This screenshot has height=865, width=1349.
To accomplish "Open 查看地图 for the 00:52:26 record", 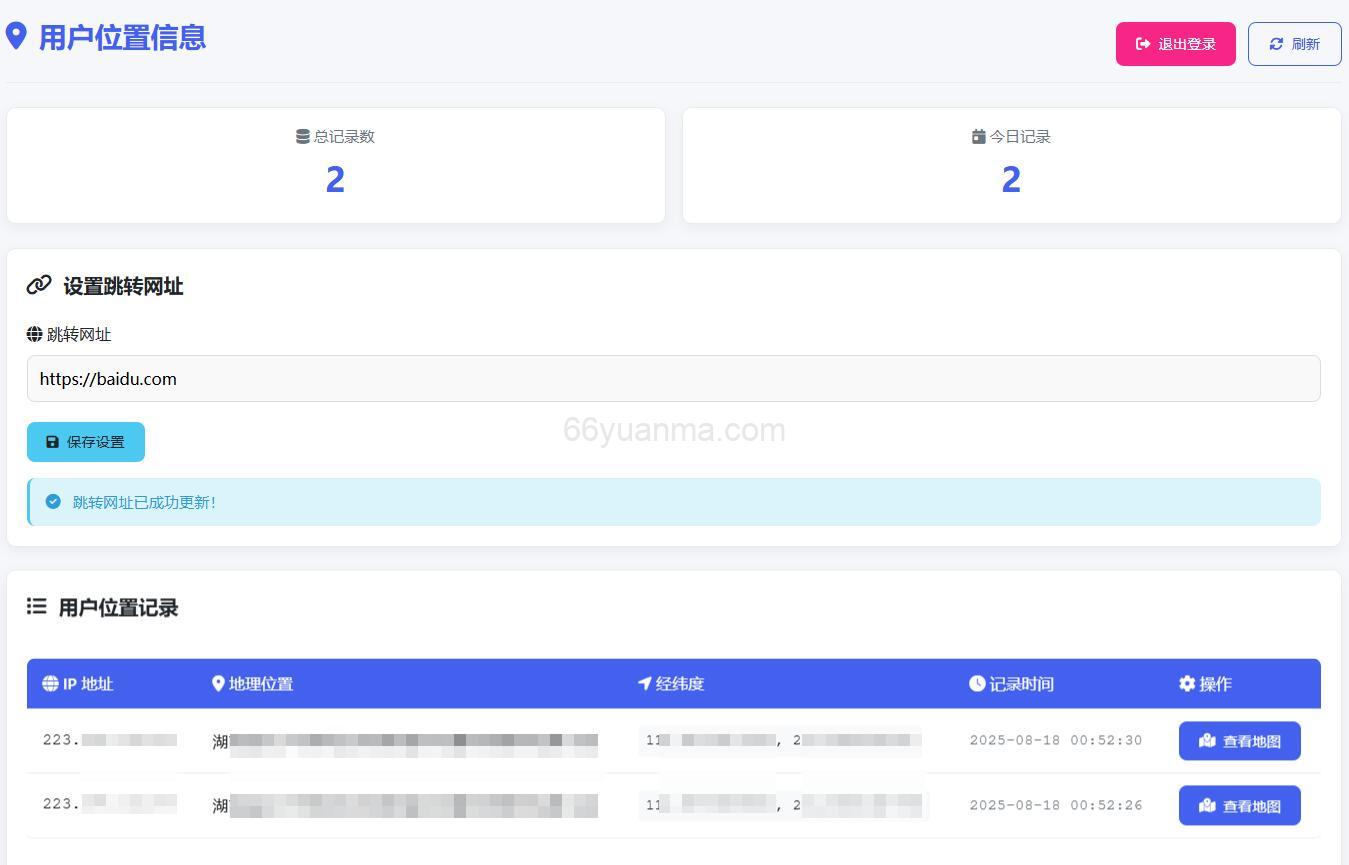I will click(1239, 806).
